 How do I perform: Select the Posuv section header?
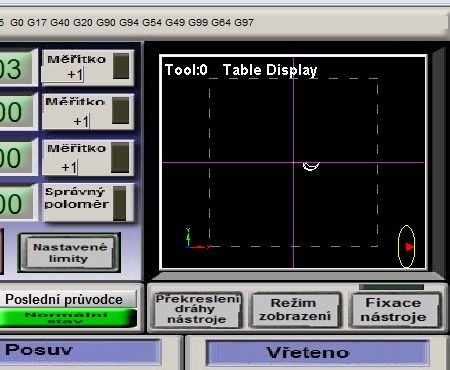[79, 351]
